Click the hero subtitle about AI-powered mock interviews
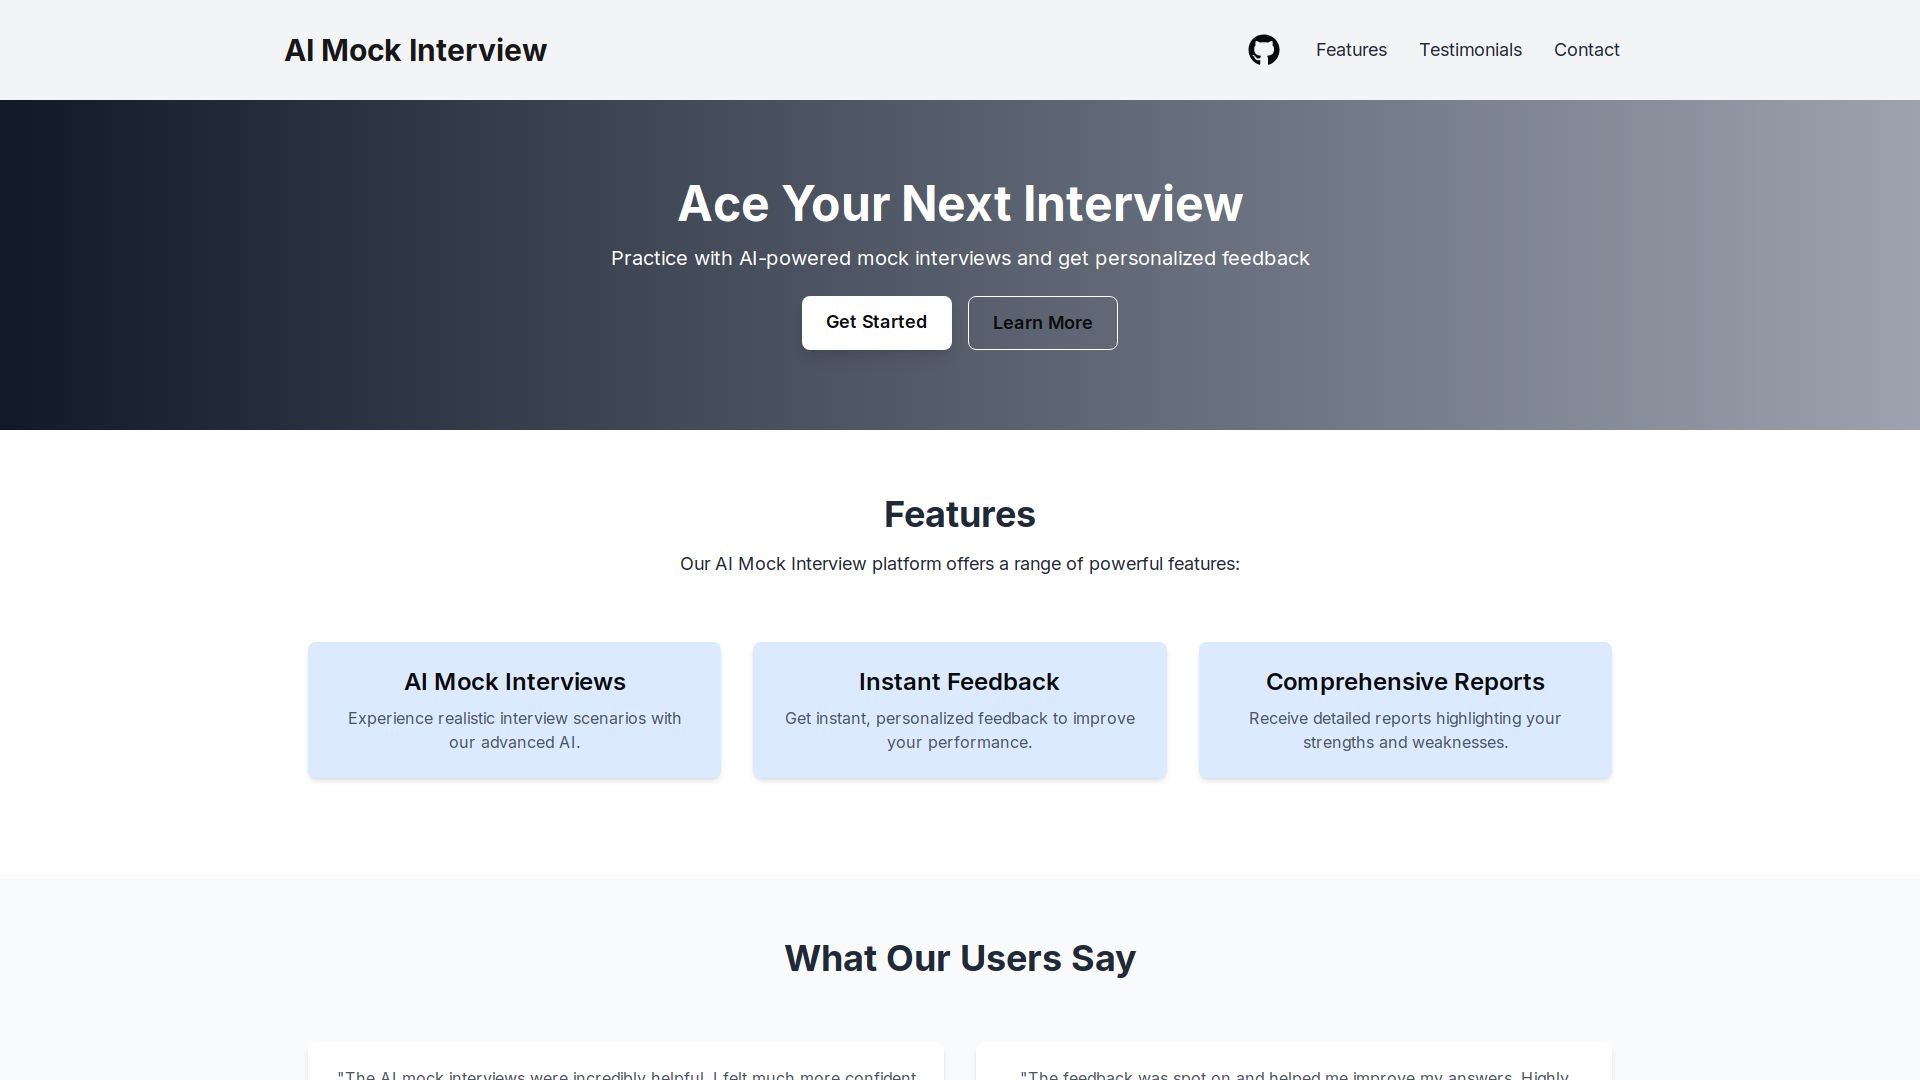This screenshot has height=1080, width=1920. (959, 258)
